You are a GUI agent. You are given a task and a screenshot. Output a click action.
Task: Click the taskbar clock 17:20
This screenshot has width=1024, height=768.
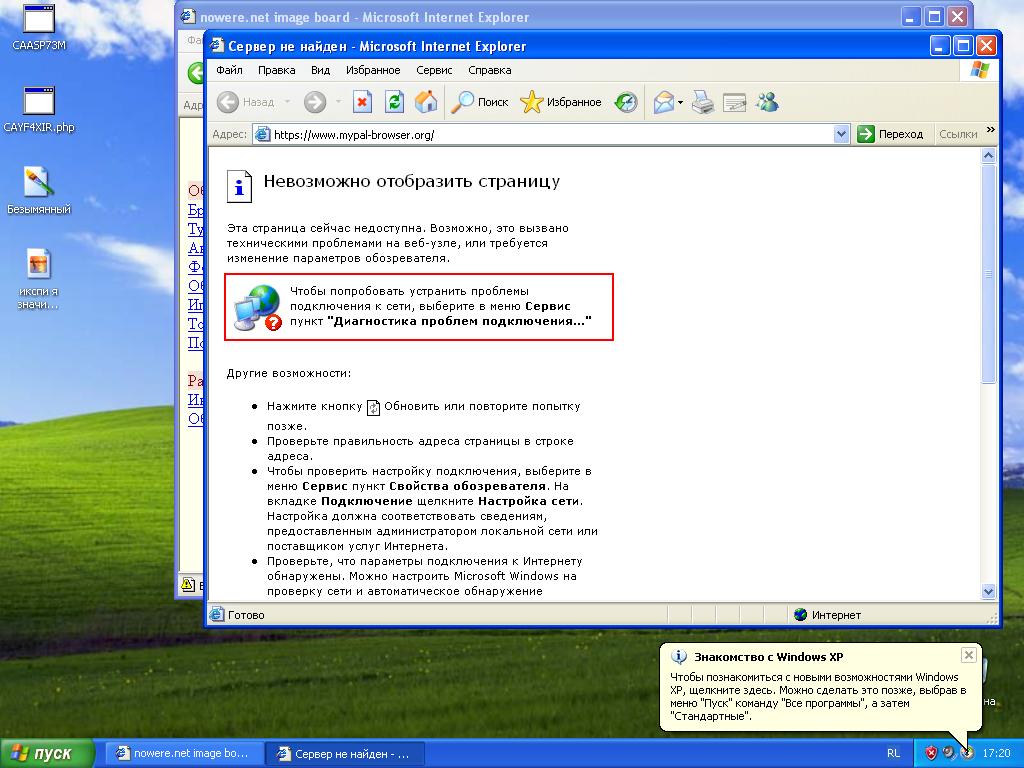(x=997, y=753)
